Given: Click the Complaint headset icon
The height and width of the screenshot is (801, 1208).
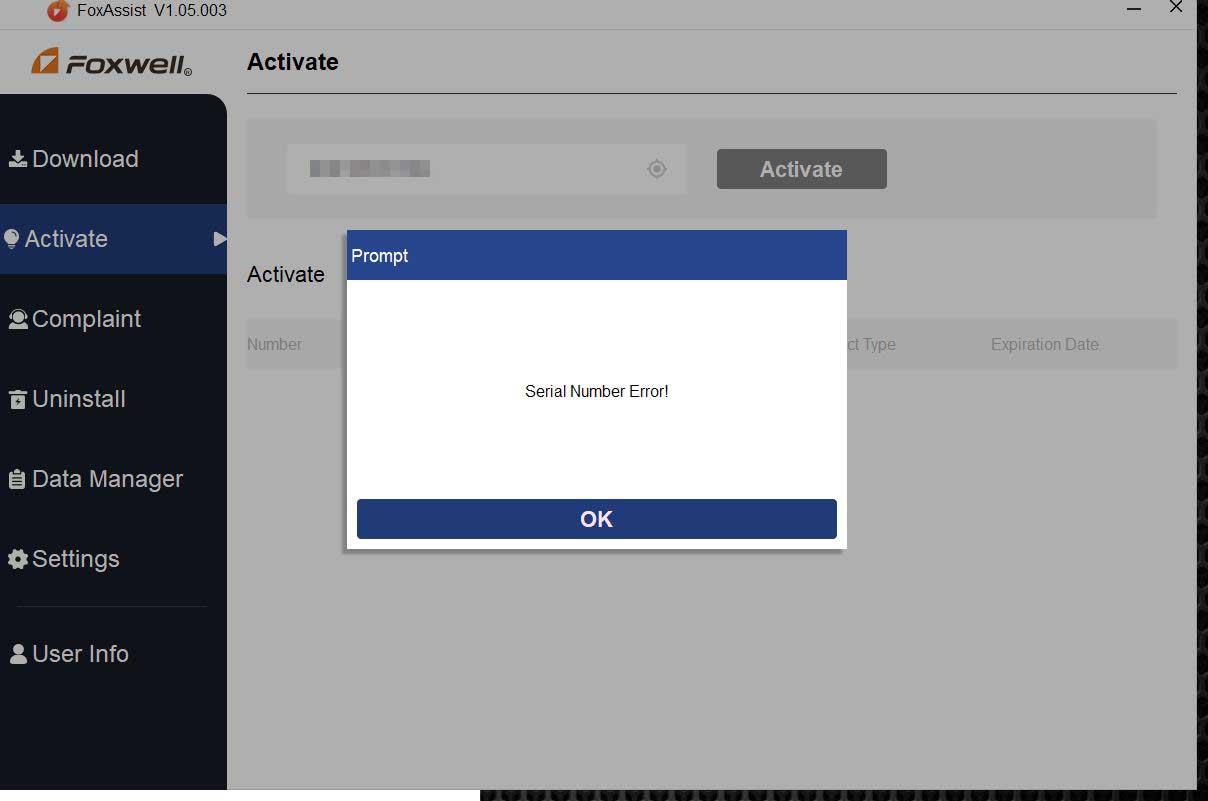Looking at the screenshot, I should [x=18, y=319].
